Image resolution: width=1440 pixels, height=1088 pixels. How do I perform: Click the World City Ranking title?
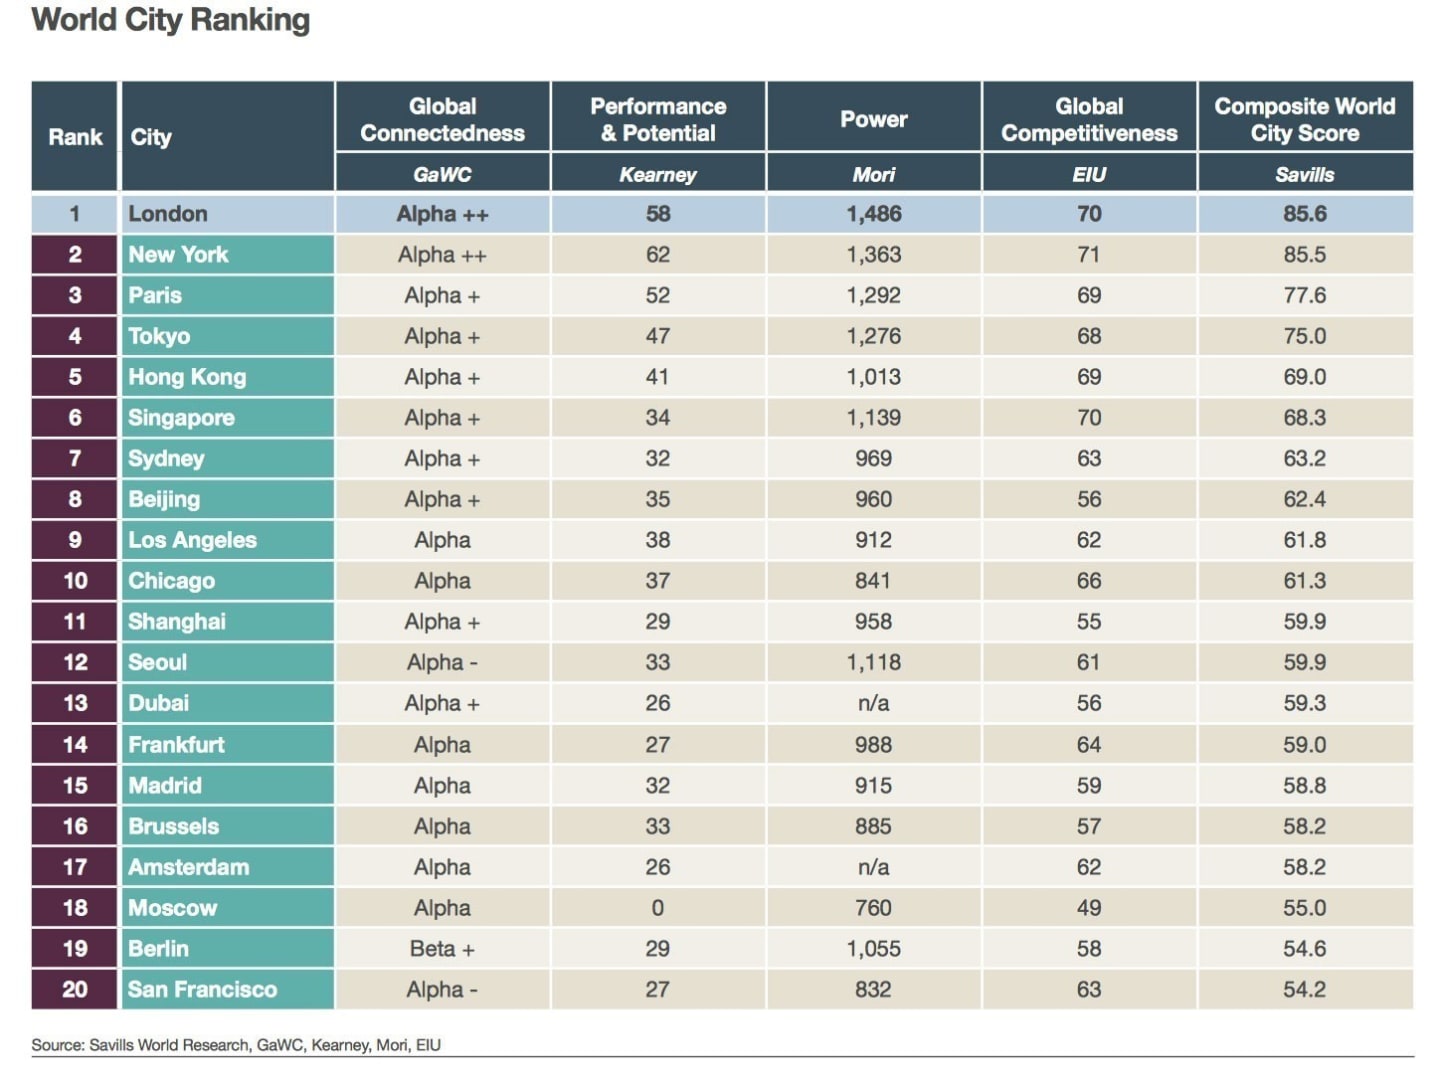tap(171, 20)
